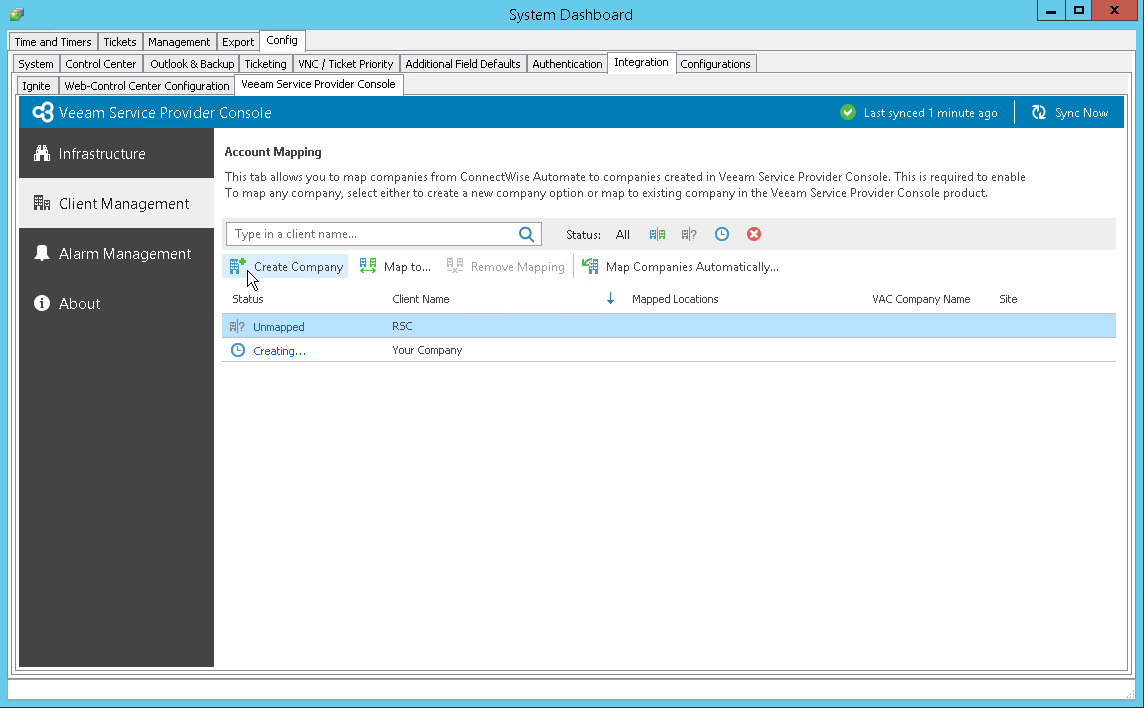Click the sort arrow in table header

(611, 299)
